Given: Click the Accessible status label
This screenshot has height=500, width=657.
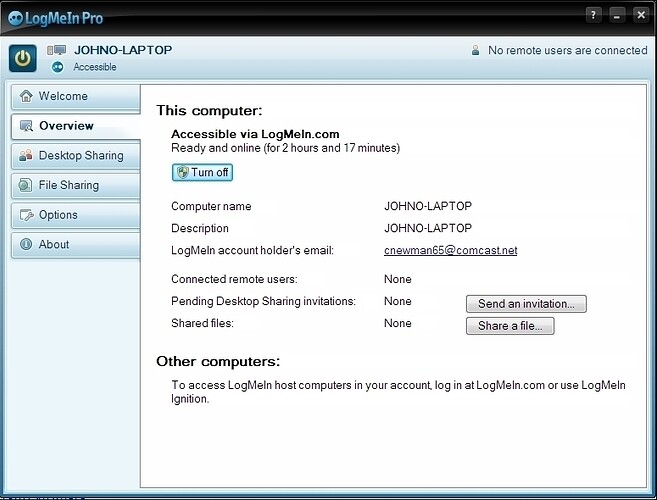Looking at the screenshot, I should (x=95, y=67).
